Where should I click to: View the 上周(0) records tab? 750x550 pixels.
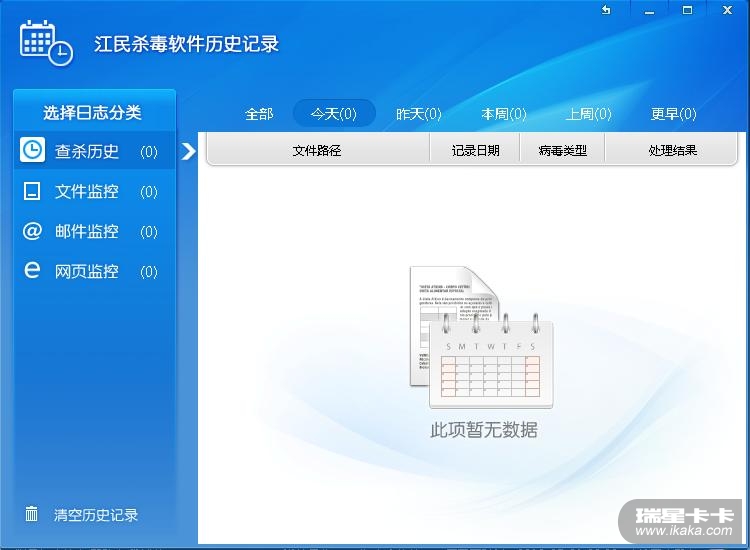tap(588, 114)
